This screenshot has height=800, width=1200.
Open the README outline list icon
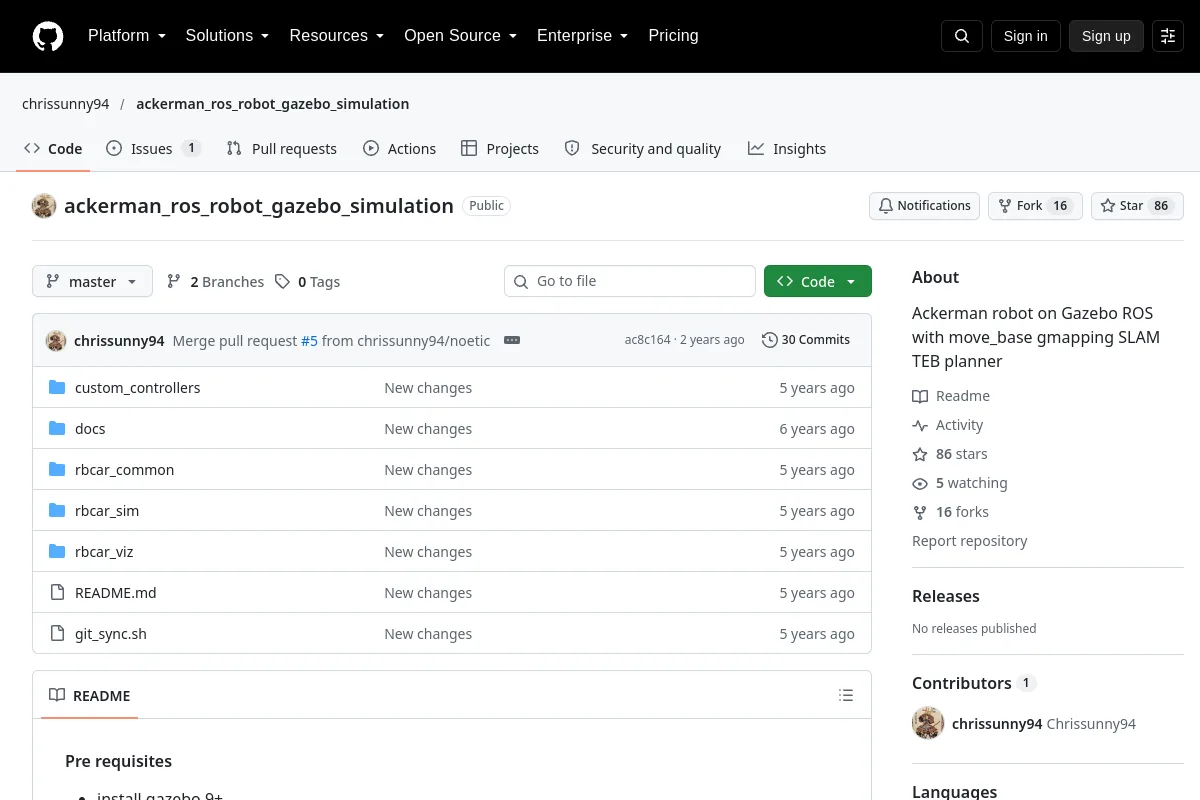pyautogui.click(x=846, y=695)
